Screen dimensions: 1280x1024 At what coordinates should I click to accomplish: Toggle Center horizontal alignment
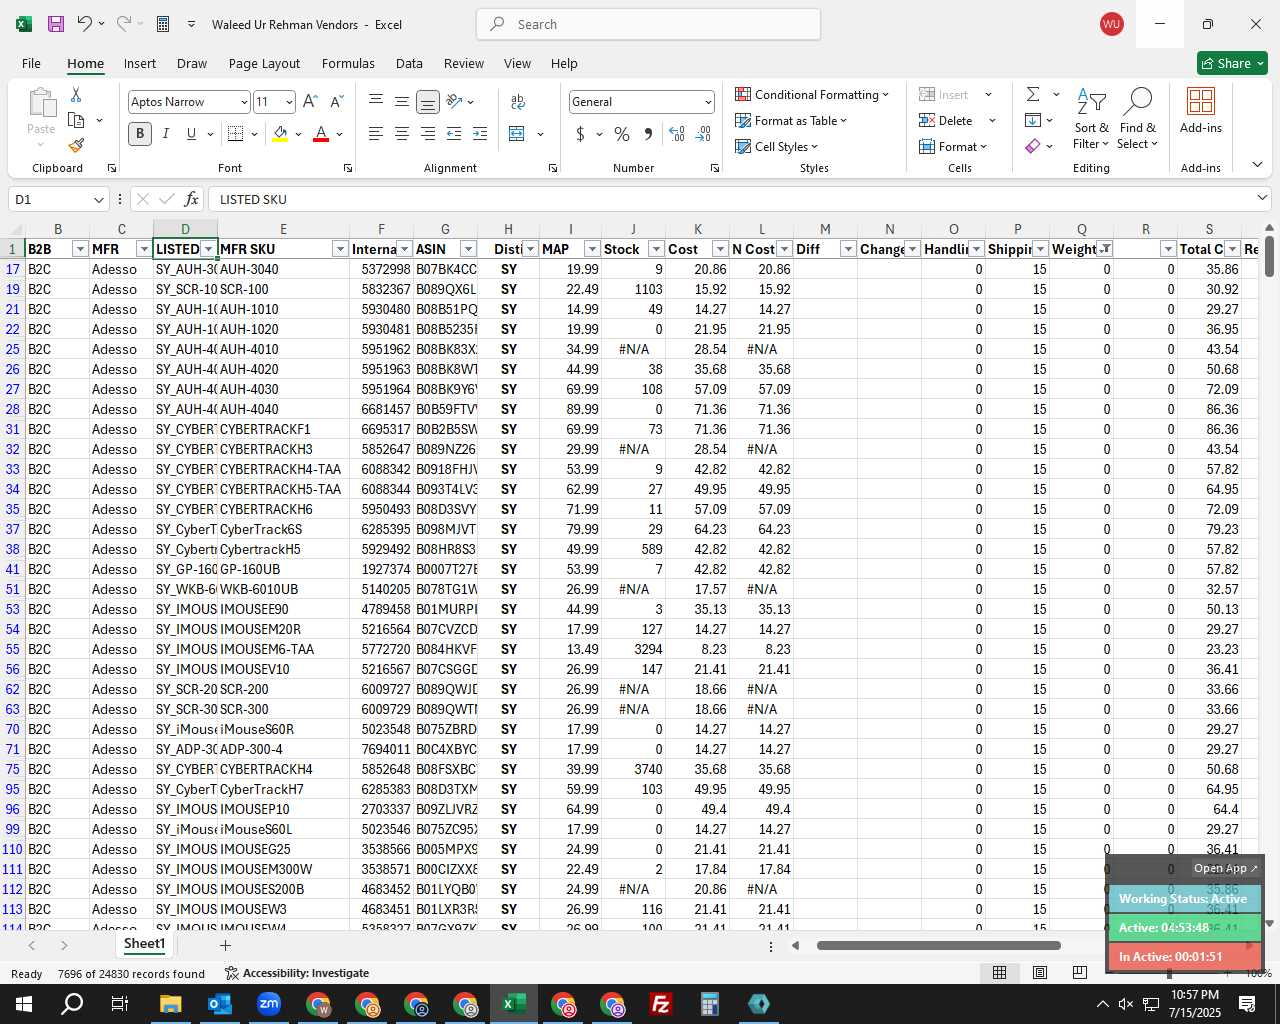pos(402,133)
